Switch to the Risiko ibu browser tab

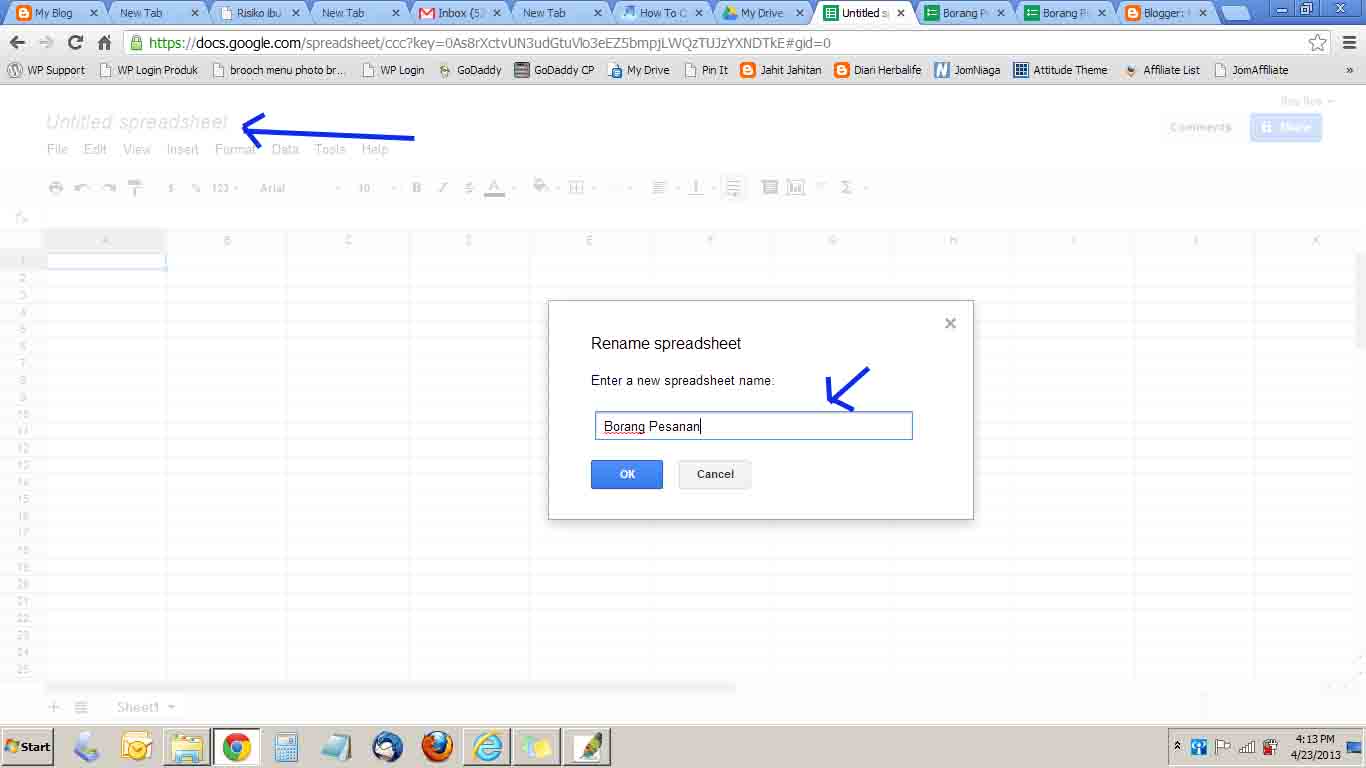coord(258,13)
